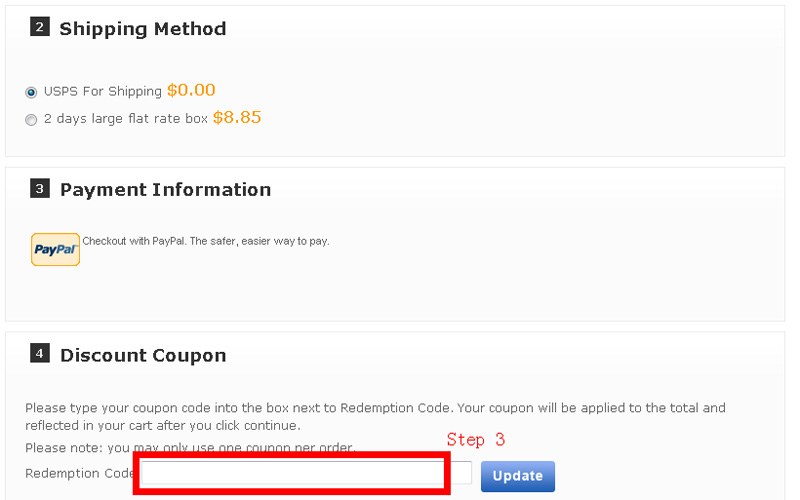Screen dimensions: 800x500
Task: Click the 'Checkout with PayPal' text
Action: click(x=205, y=241)
